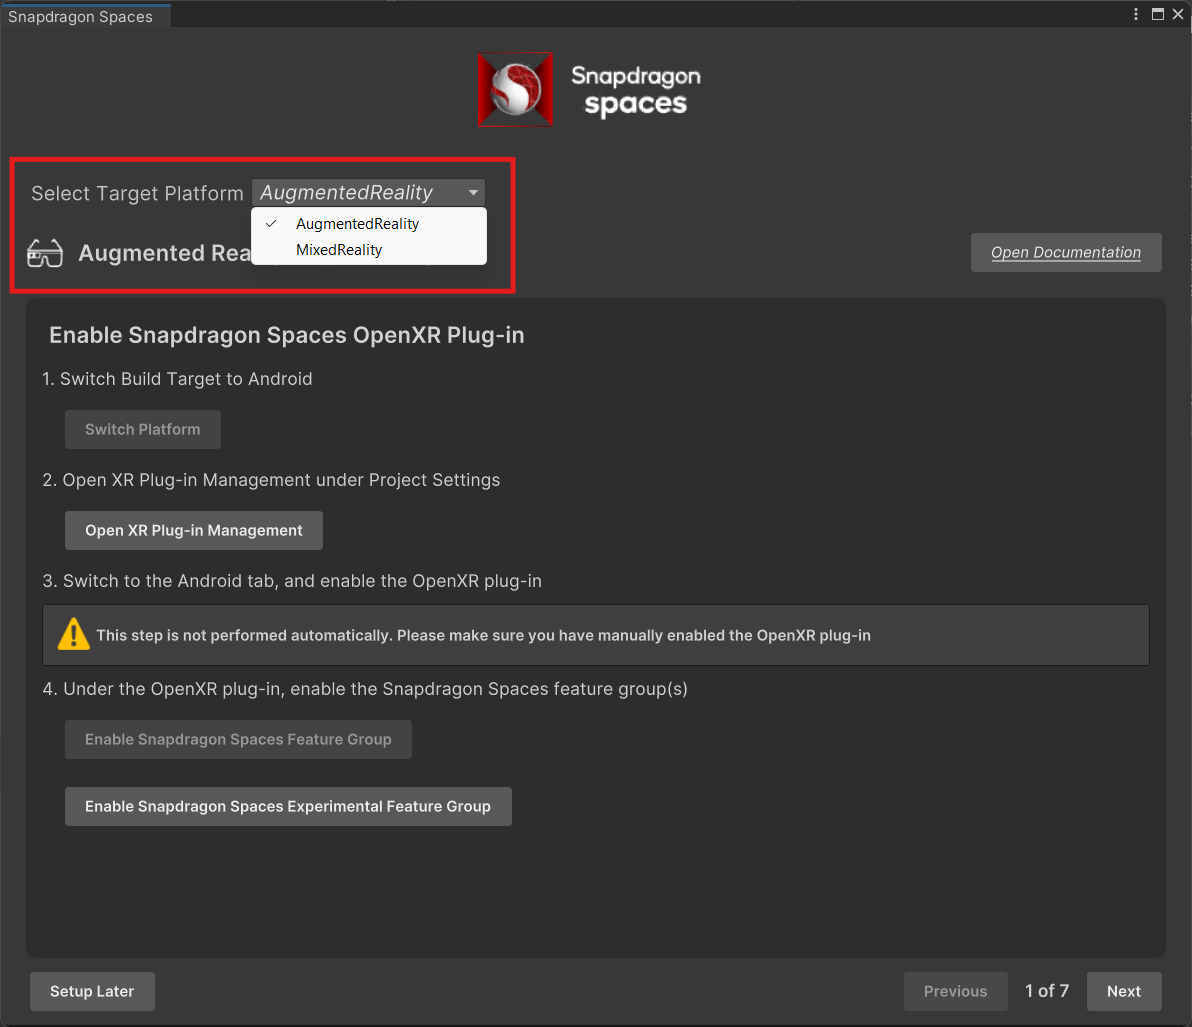Viewport: 1192px width, 1027px height.
Task: Go to the Previous setup step
Action: tap(956, 991)
